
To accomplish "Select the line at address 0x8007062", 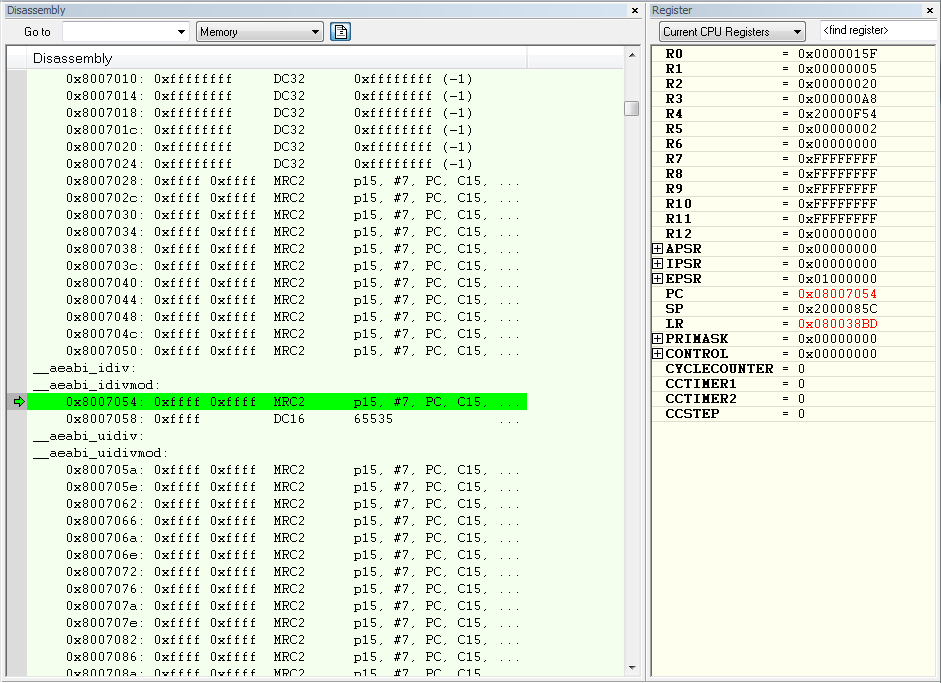I will coord(277,504).
